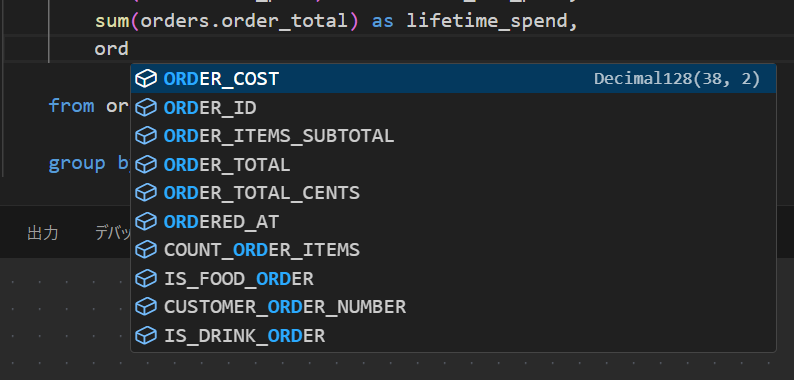The height and width of the screenshot is (380, 794).
Task: Select CUSTOMER_ORDER_NUMBER completion
Action: (453, 307)
